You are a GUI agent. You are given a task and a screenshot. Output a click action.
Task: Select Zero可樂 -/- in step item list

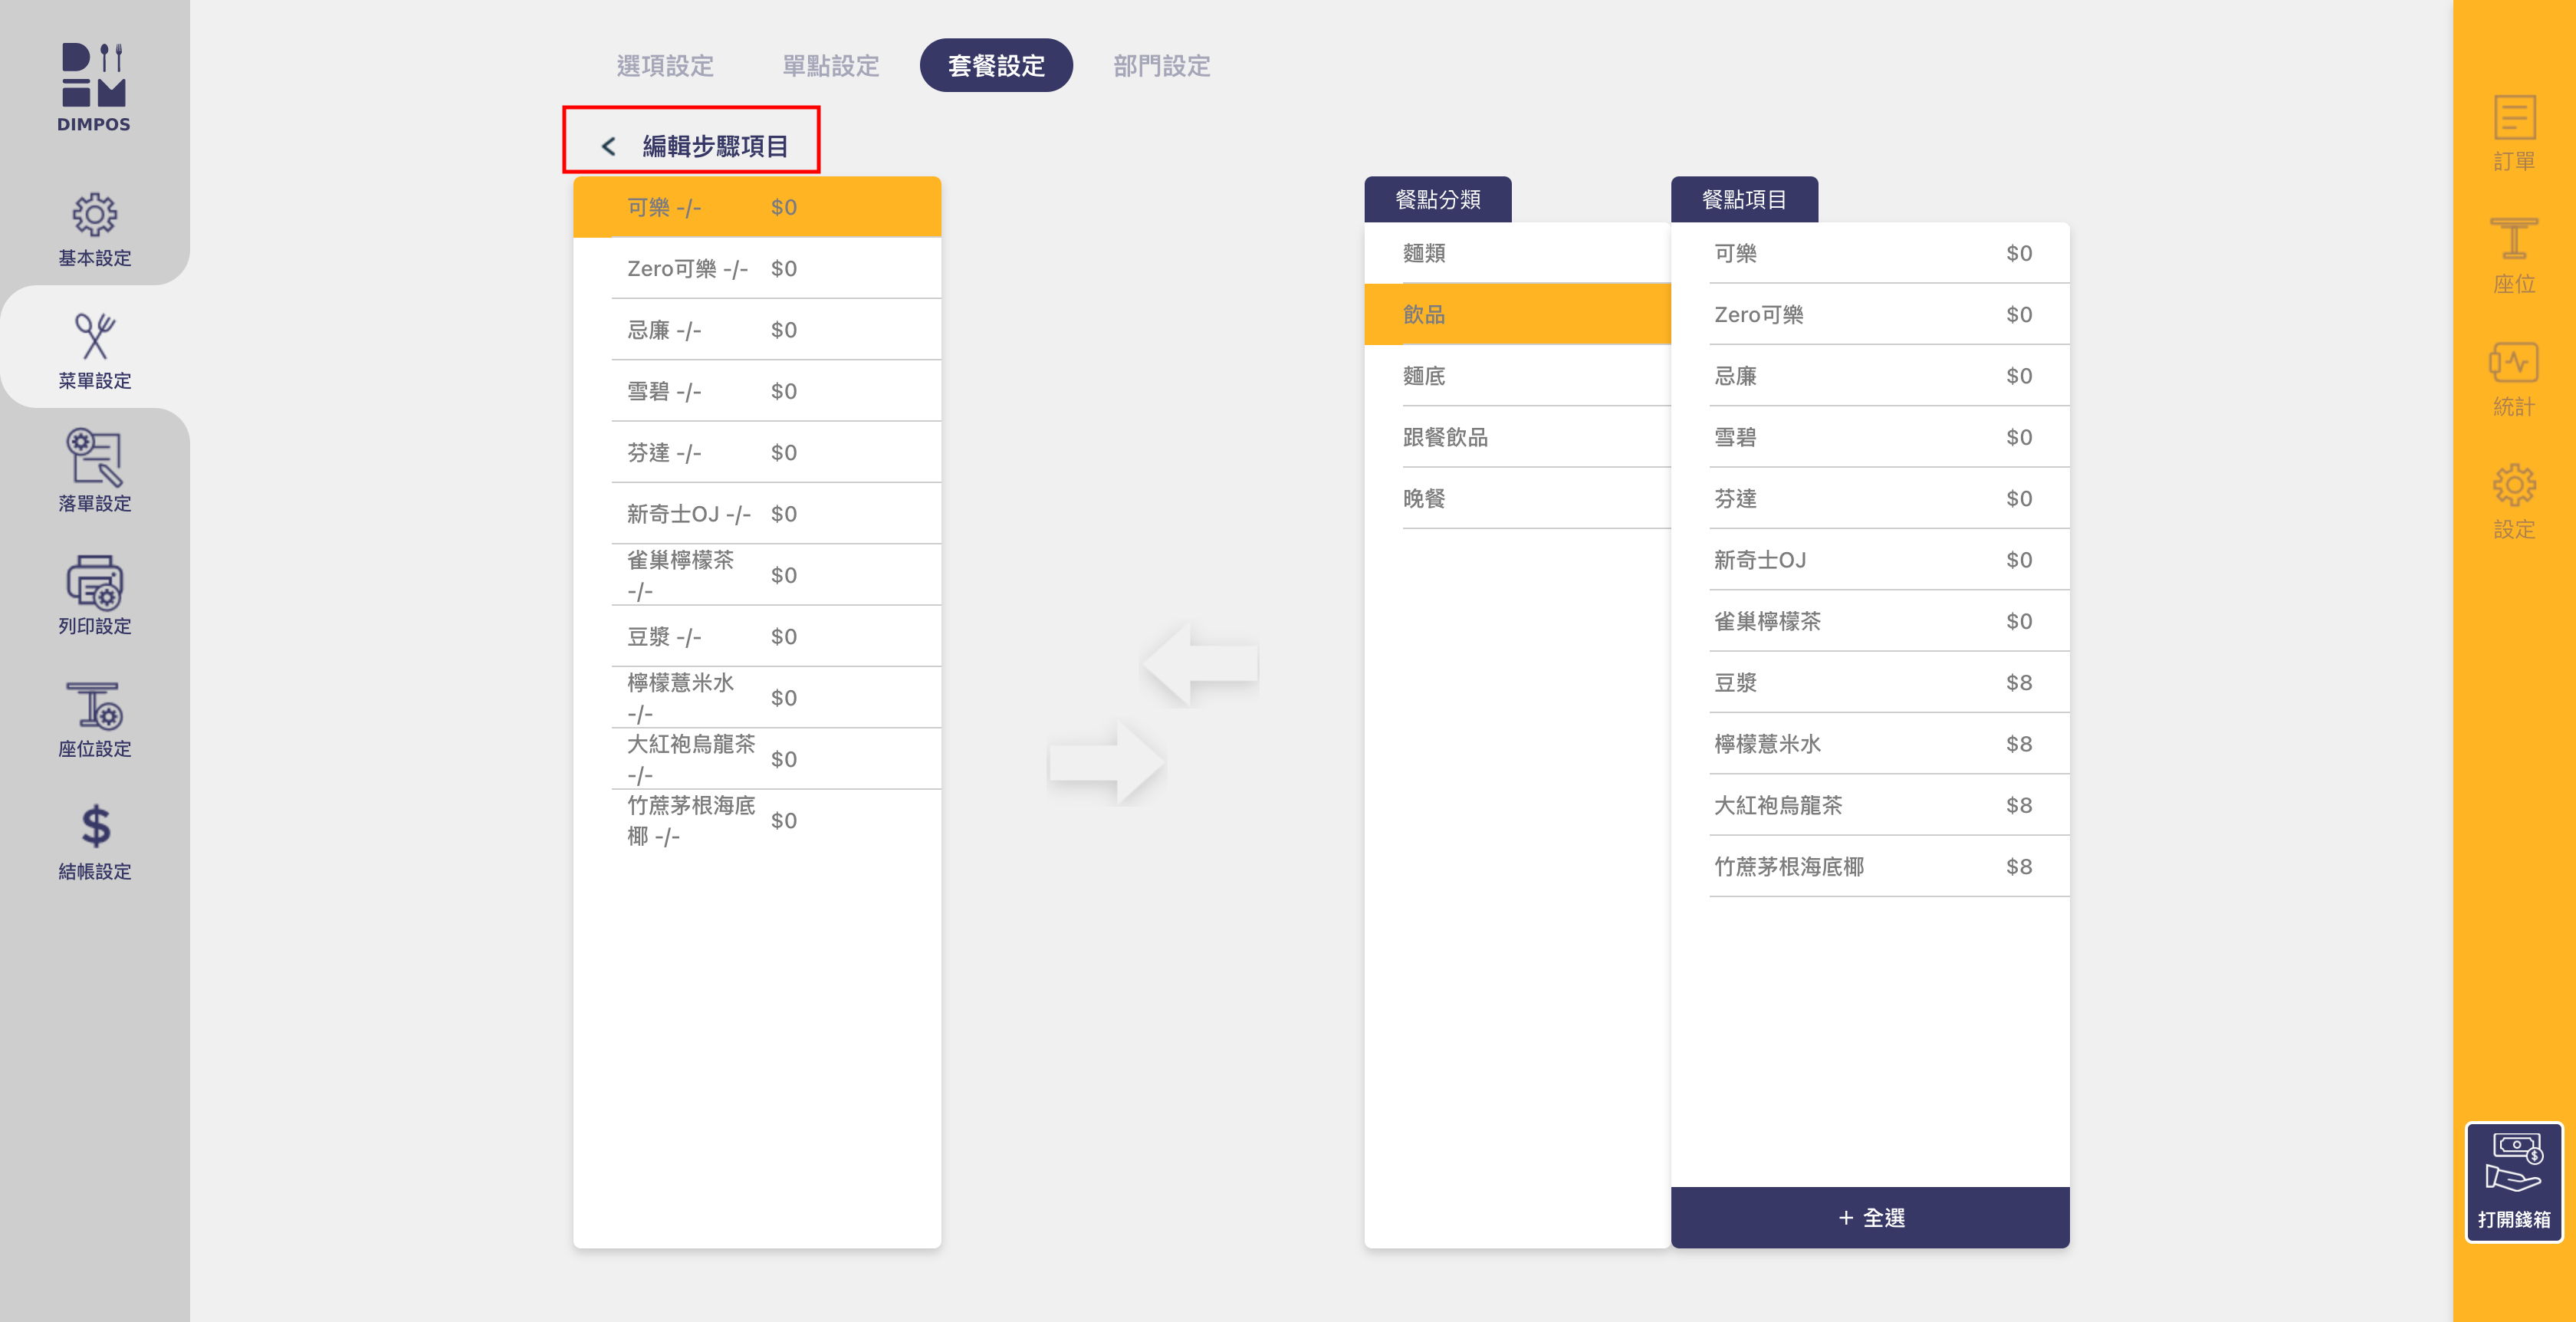[757, 269]
